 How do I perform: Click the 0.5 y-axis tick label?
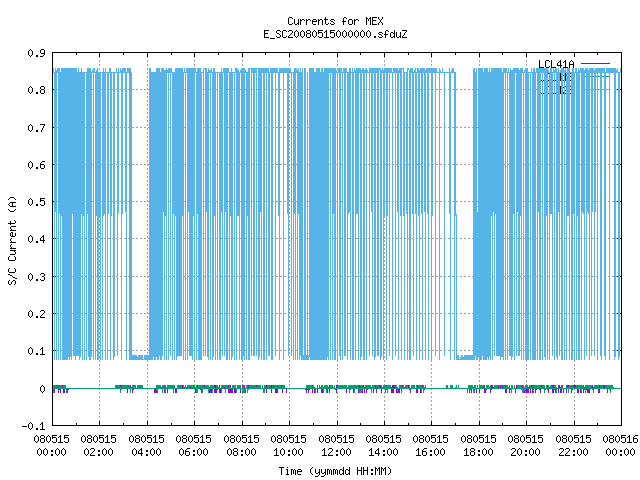coord(36,202)
